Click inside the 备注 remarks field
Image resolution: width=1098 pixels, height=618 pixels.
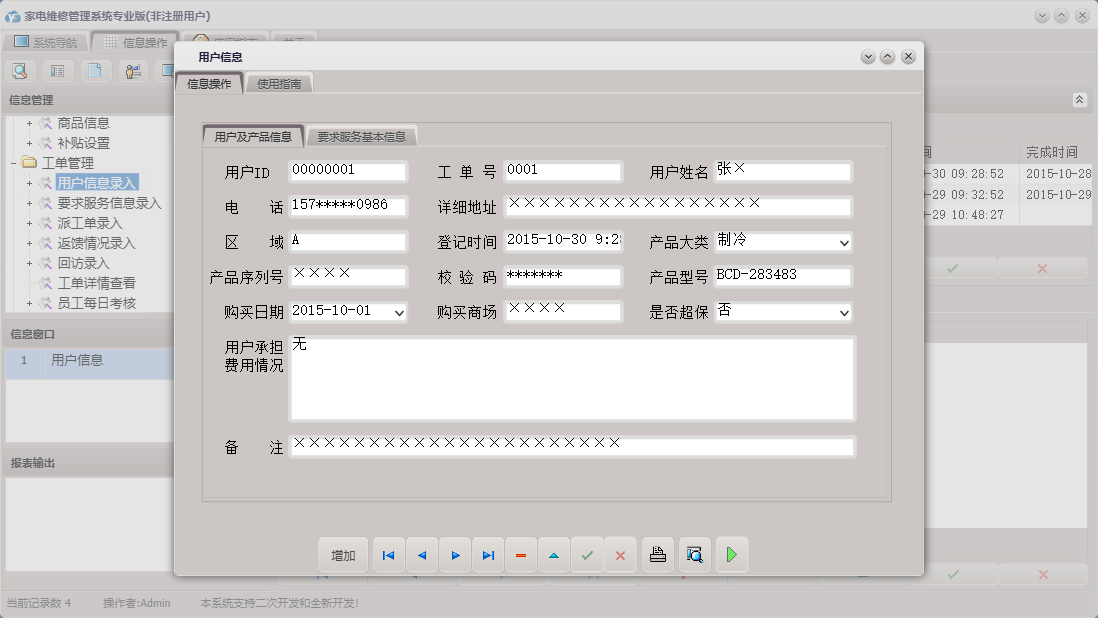(x=570, y=446)
